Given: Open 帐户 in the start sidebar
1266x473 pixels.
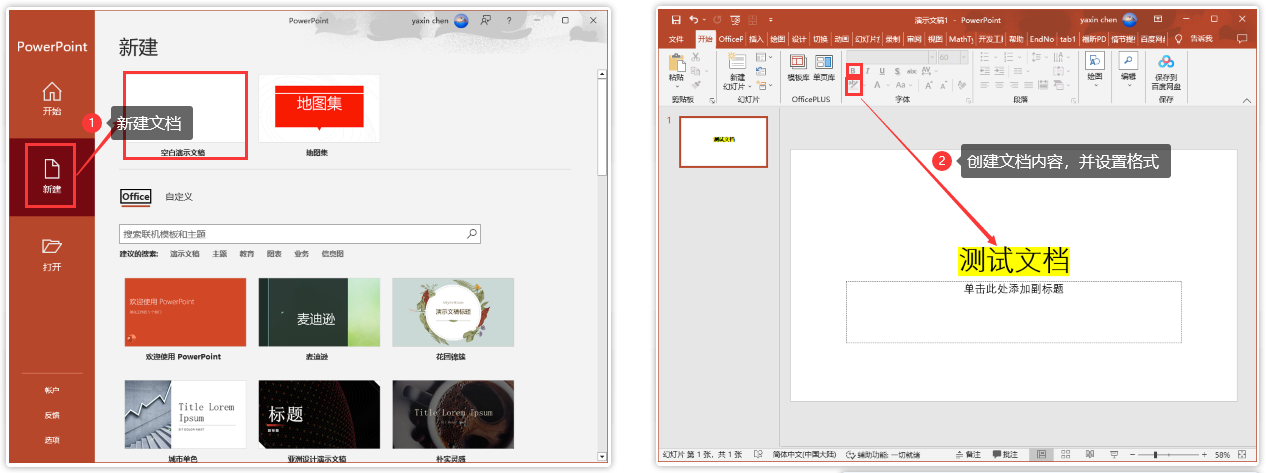Looking at the screenshot, I should pyautogui.click(x=51, y=391).
